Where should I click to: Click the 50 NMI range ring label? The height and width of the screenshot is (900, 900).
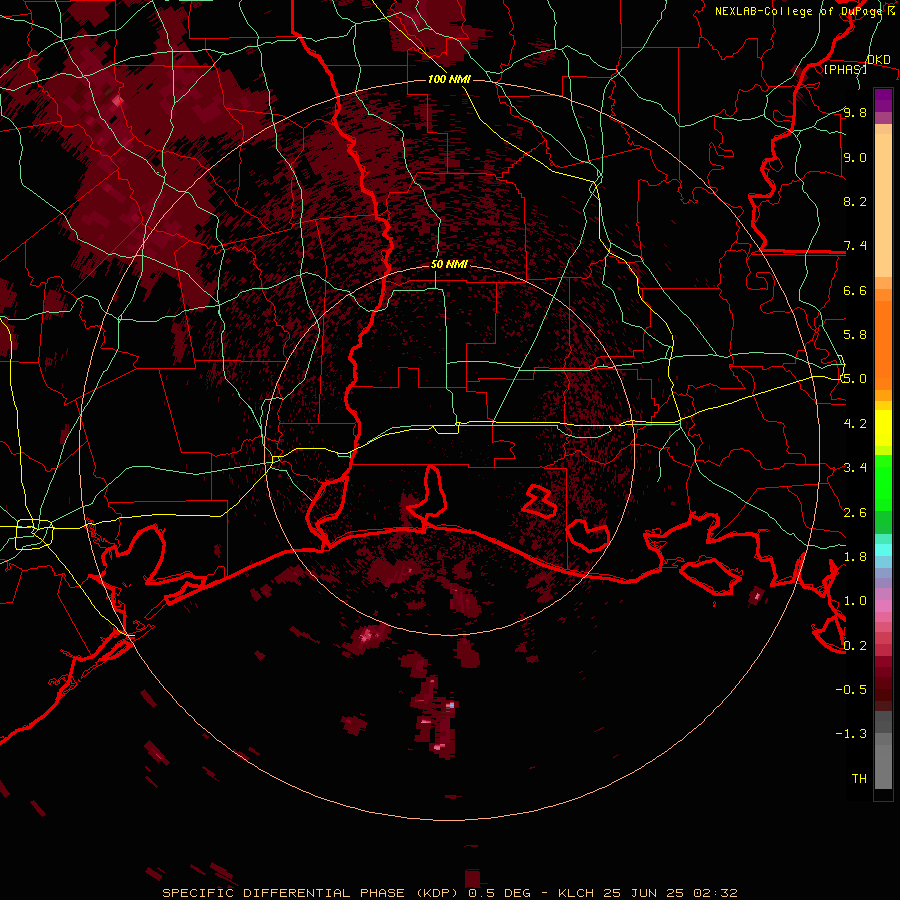449,264
